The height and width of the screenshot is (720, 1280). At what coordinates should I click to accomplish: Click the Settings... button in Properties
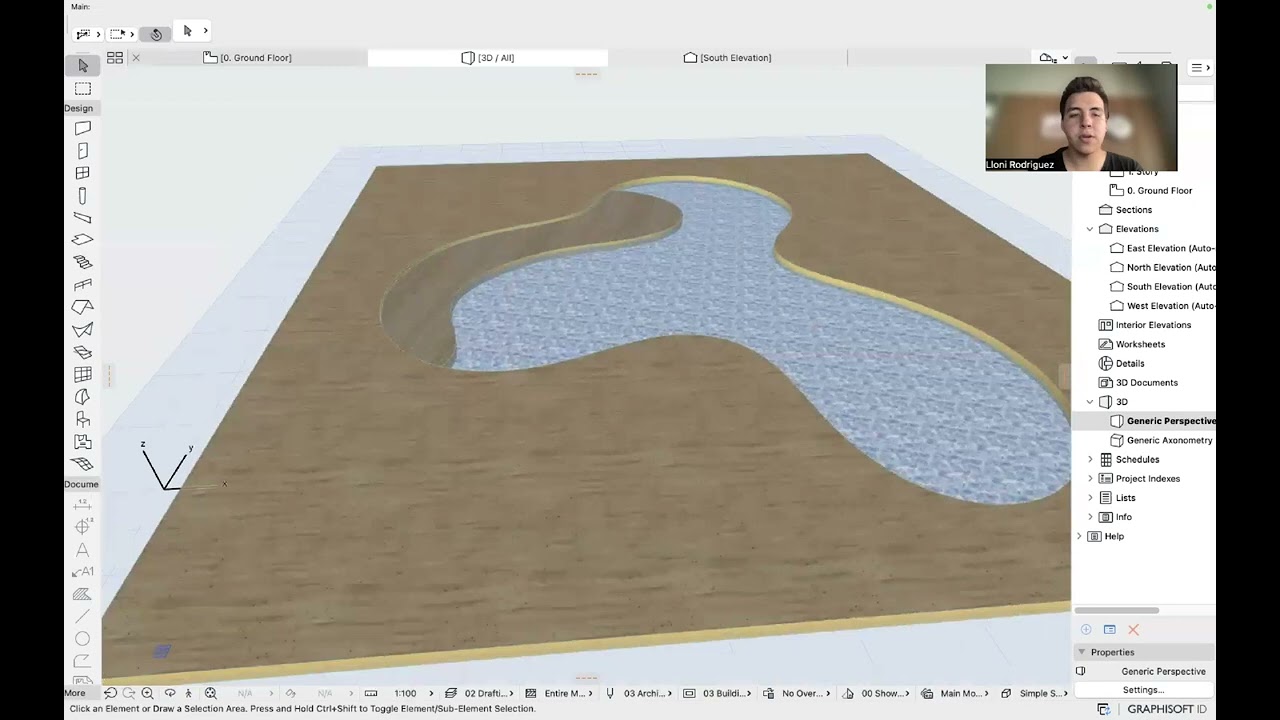point(1143,690)
